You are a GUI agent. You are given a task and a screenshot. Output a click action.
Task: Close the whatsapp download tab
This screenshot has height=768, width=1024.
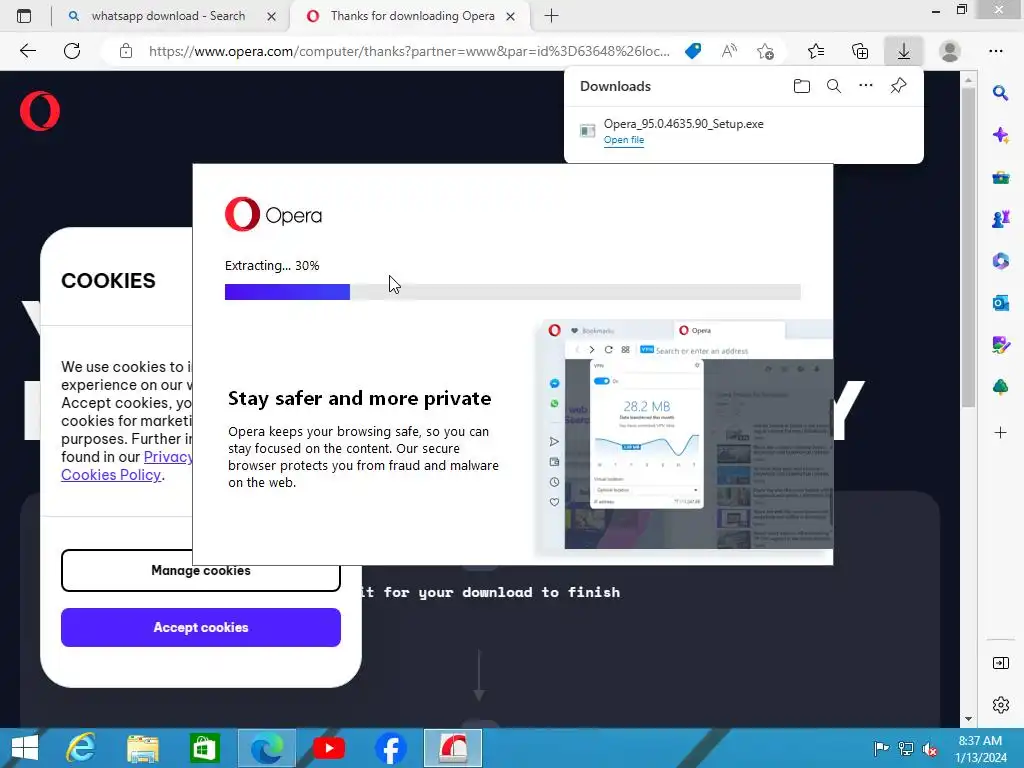[272, 16]
